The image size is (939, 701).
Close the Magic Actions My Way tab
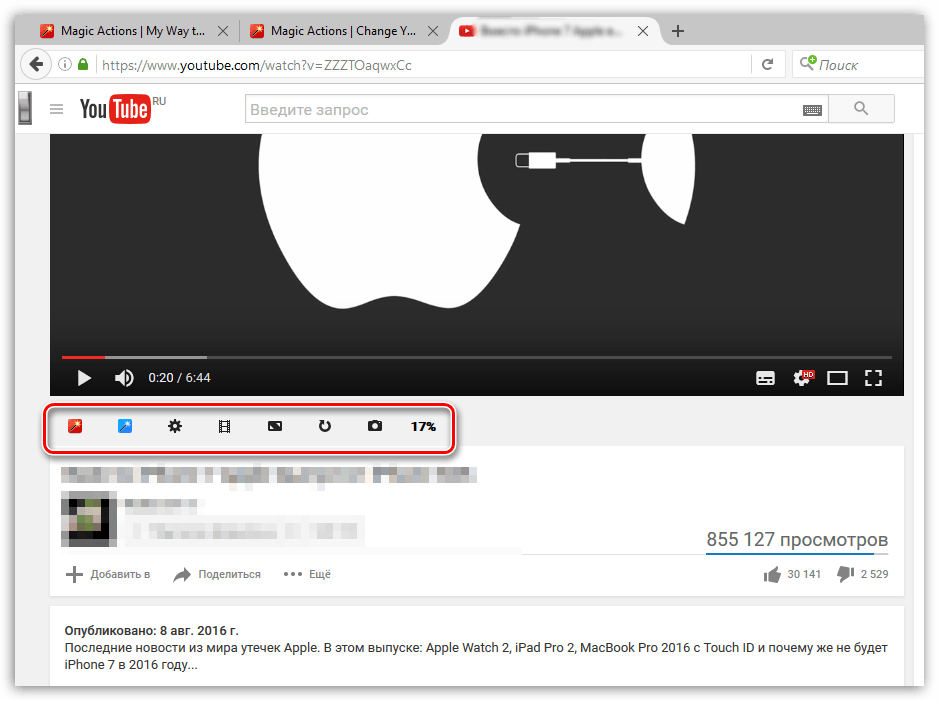tap(223, 31)
